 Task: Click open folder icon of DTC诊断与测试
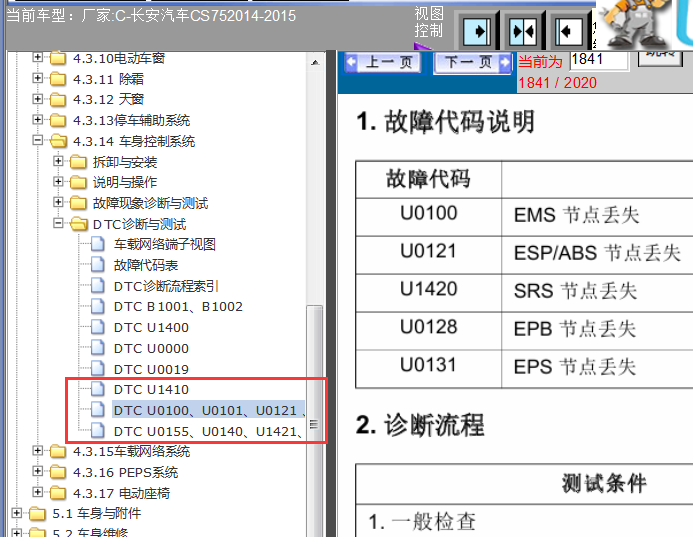(79, 224)
